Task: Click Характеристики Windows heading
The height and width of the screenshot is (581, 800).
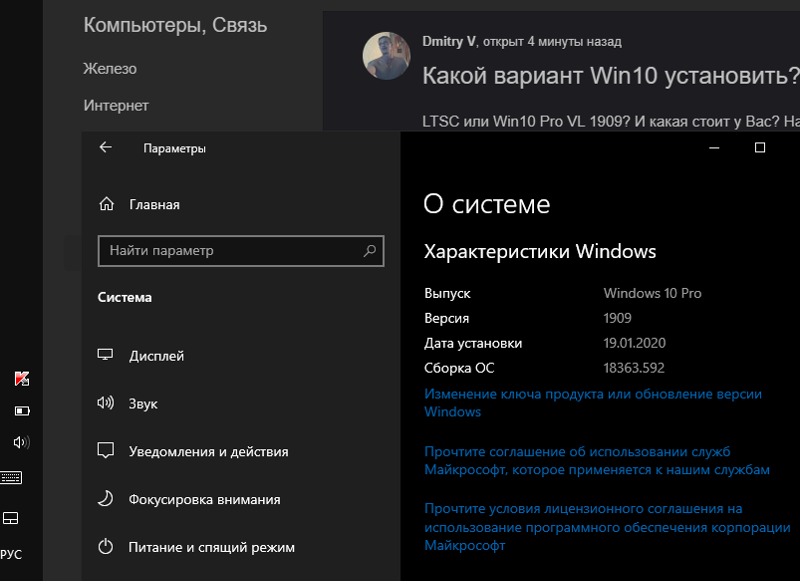Action: [x=540, y=251]
